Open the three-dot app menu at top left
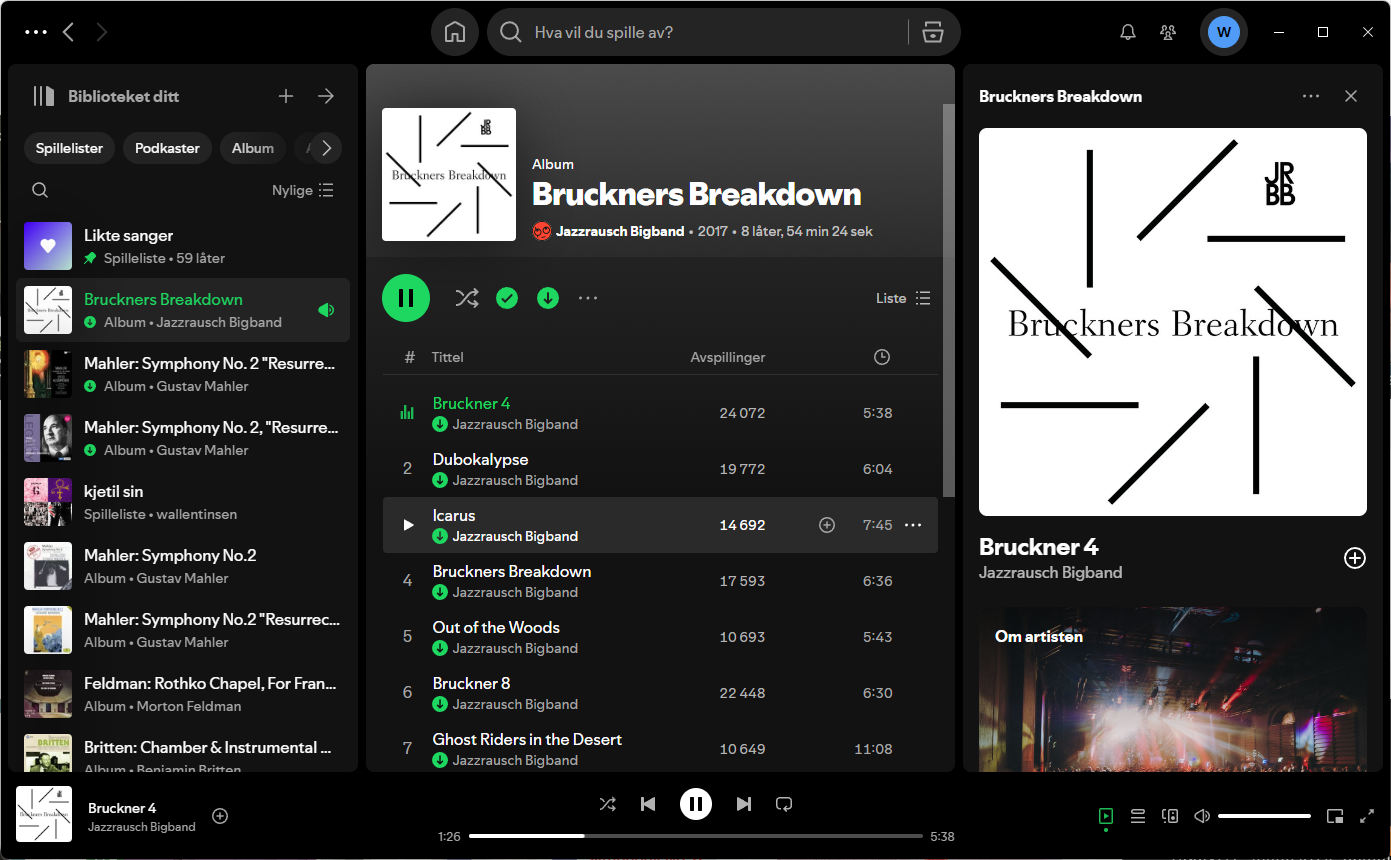The image size is (1391, 860). [36, 32]
